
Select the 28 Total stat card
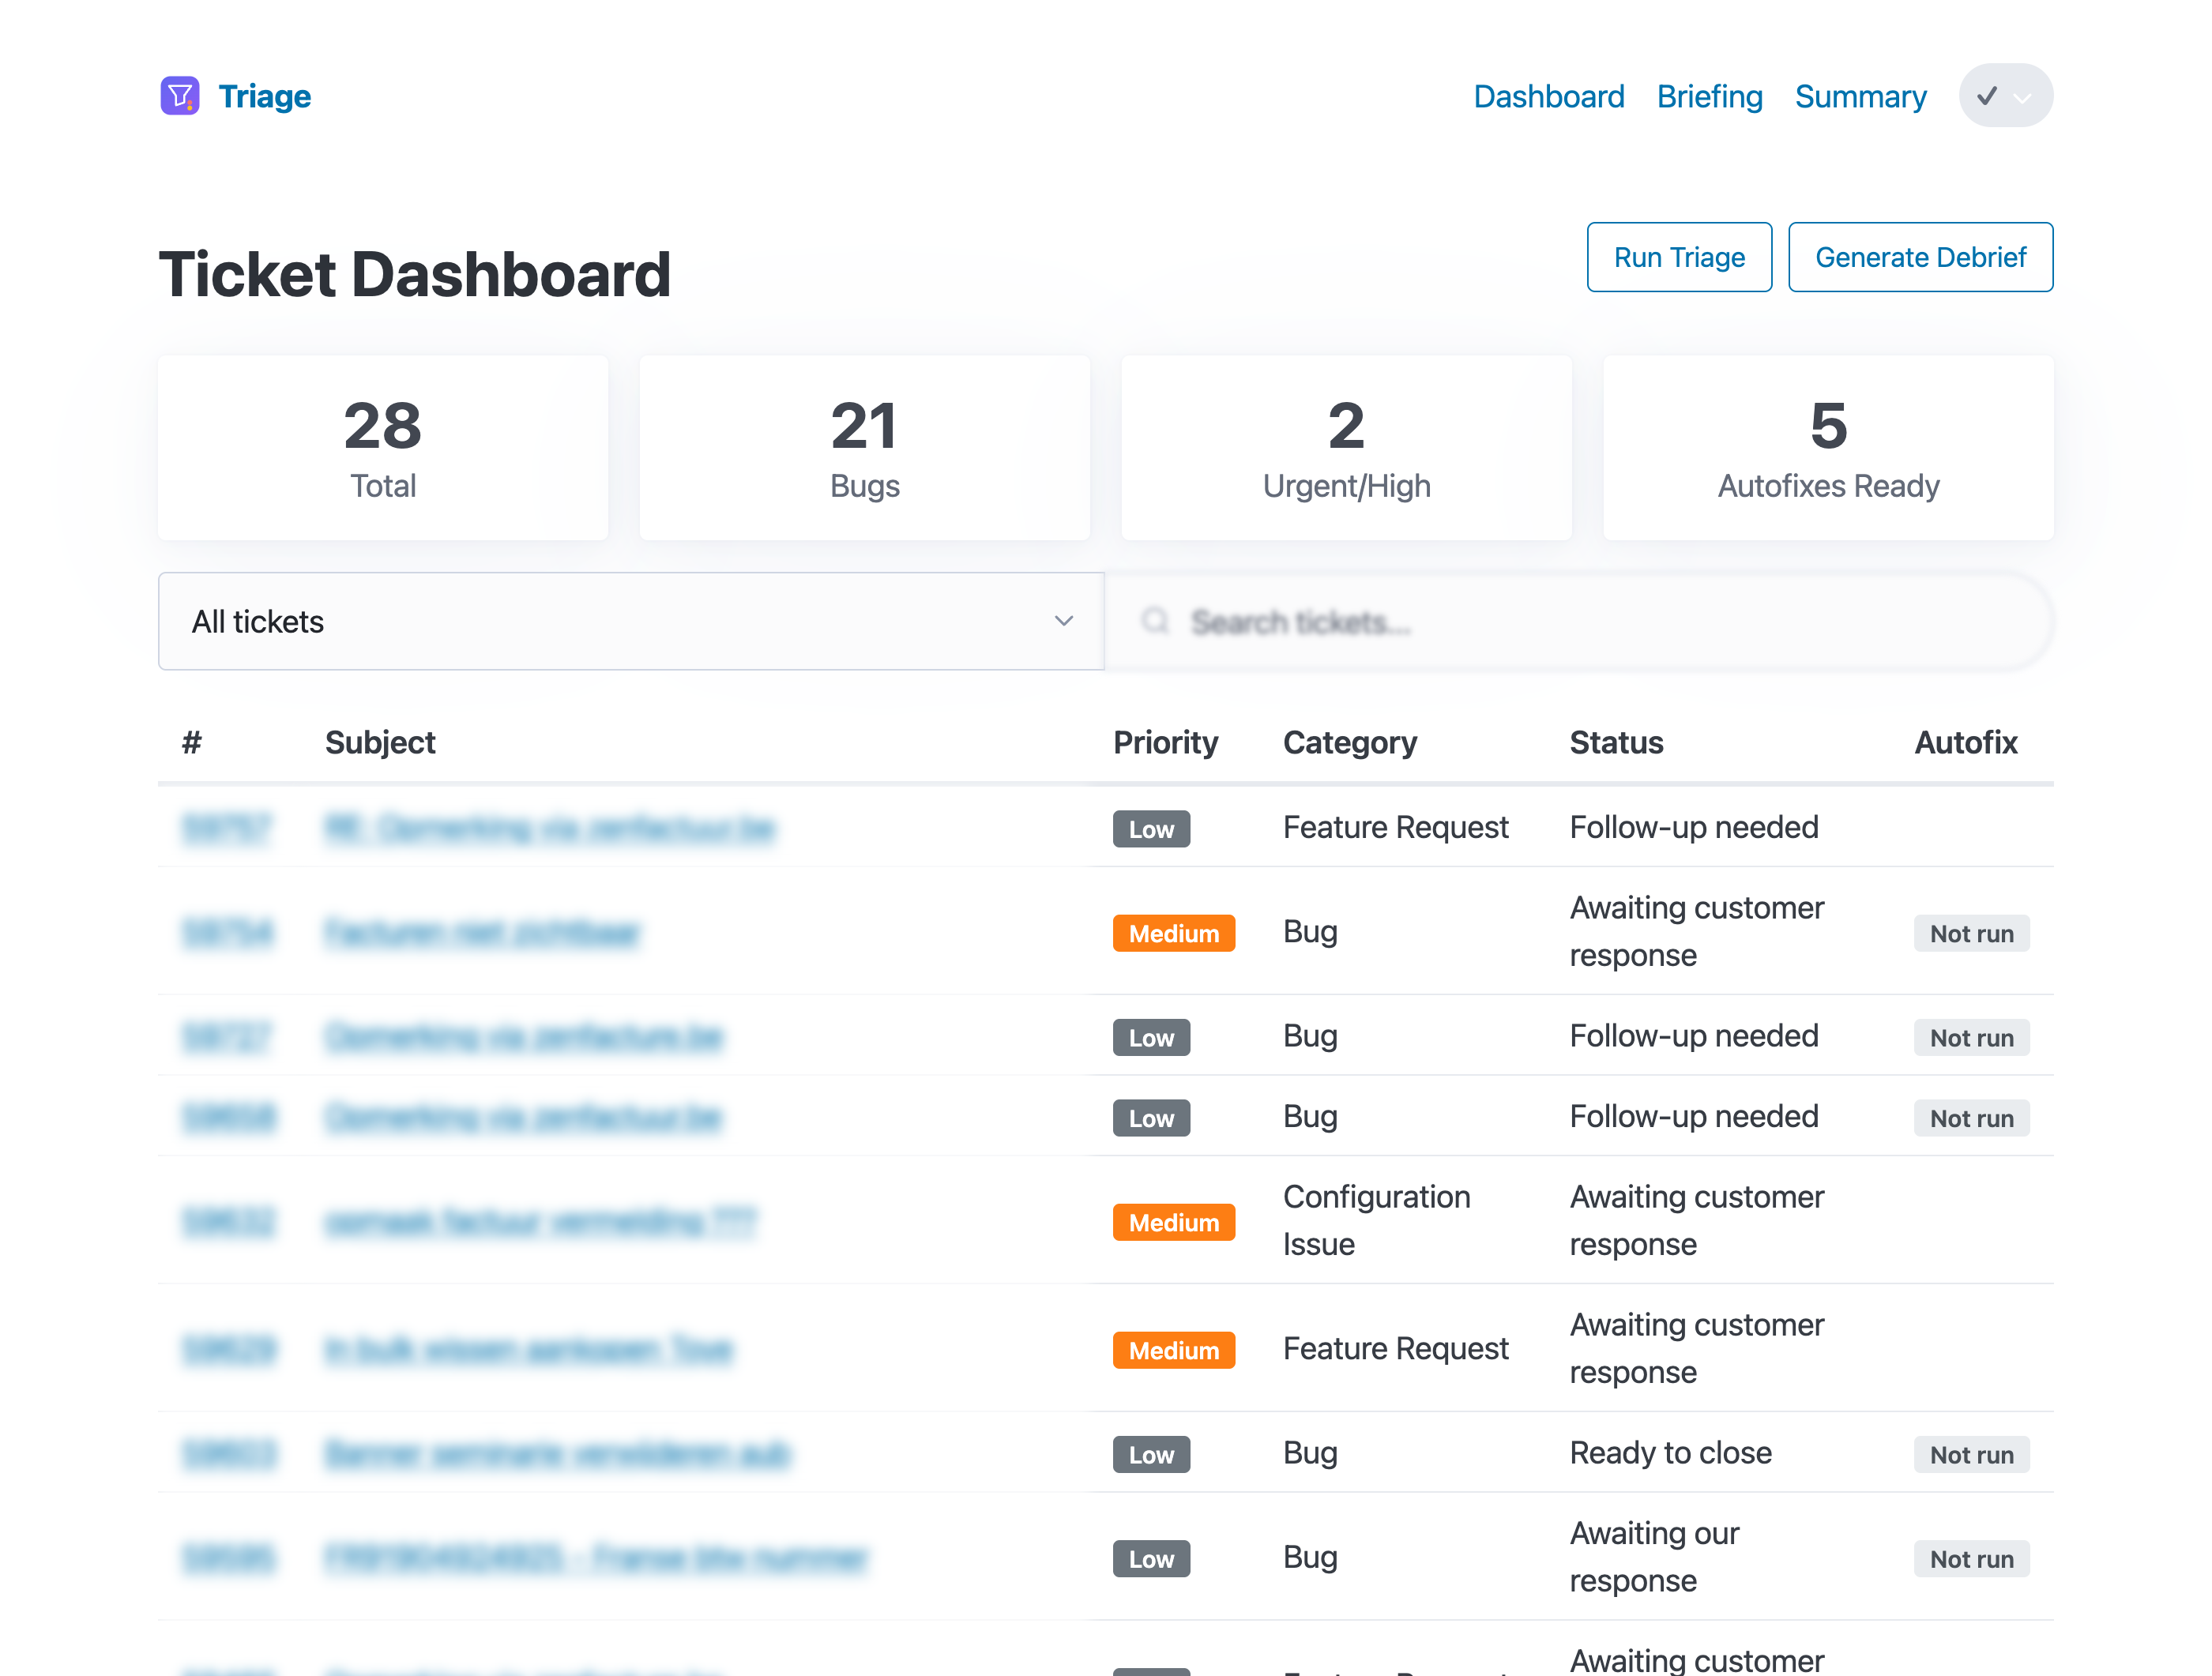[383, 448]
